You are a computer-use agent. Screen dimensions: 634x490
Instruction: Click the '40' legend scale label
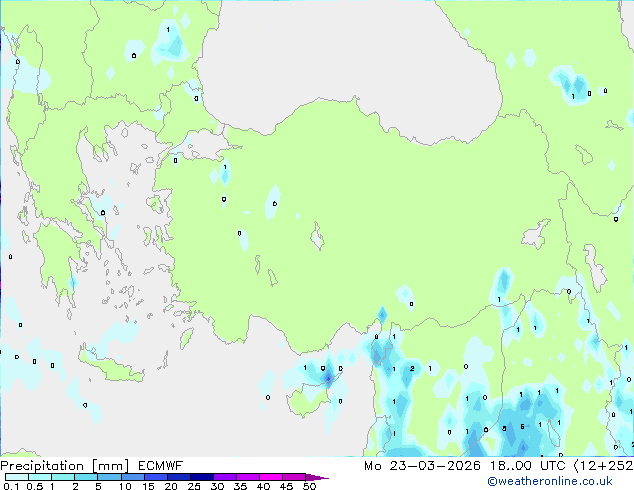coord(263,486)
